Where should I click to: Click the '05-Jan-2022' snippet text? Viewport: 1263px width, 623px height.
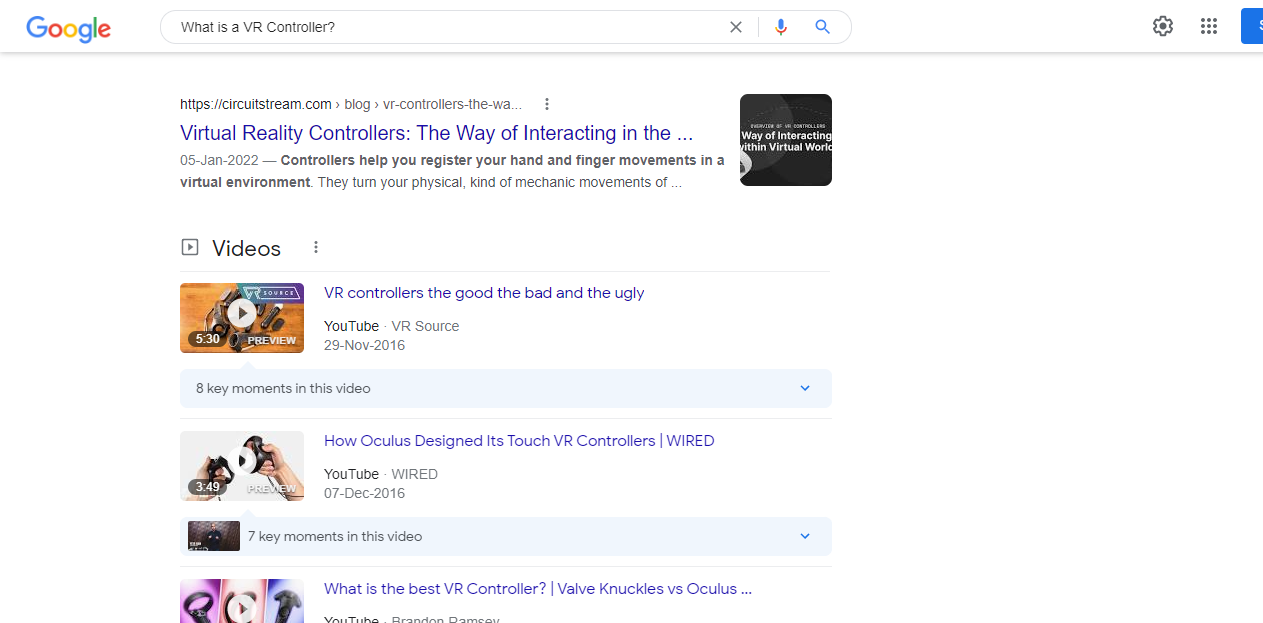(221, 160)
